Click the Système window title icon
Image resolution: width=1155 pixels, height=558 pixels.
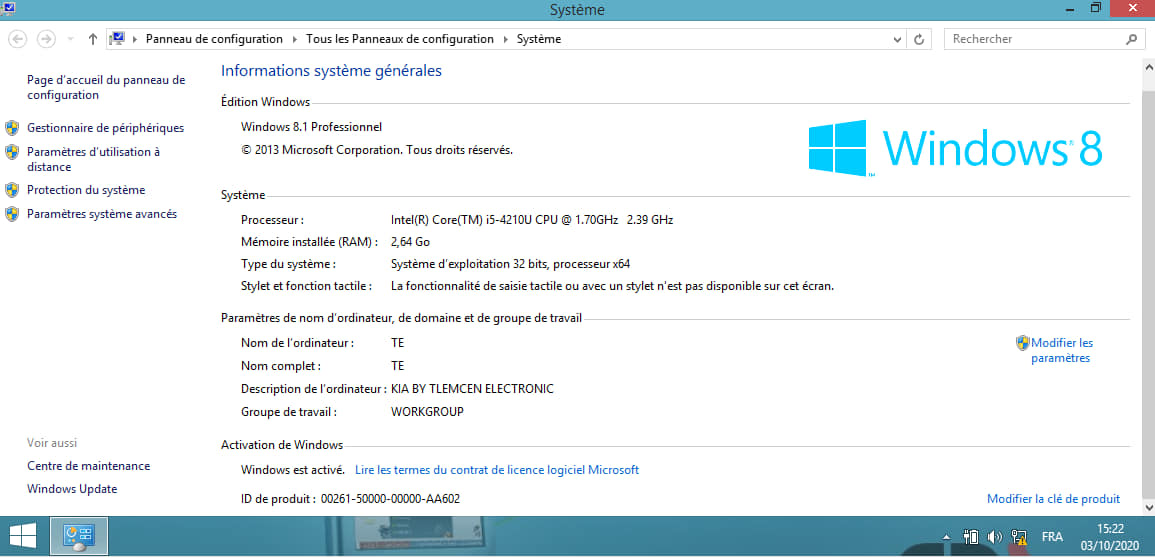(x=9, y=9)
